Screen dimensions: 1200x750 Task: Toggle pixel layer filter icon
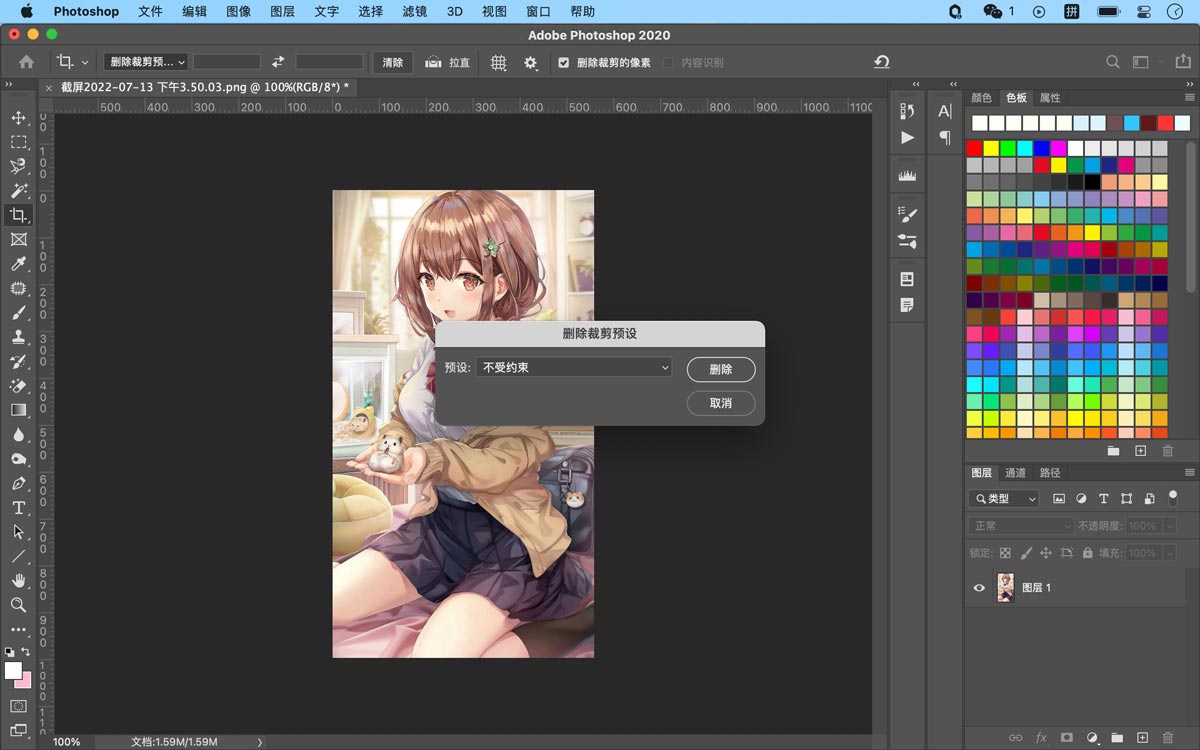coord(1059,498)
